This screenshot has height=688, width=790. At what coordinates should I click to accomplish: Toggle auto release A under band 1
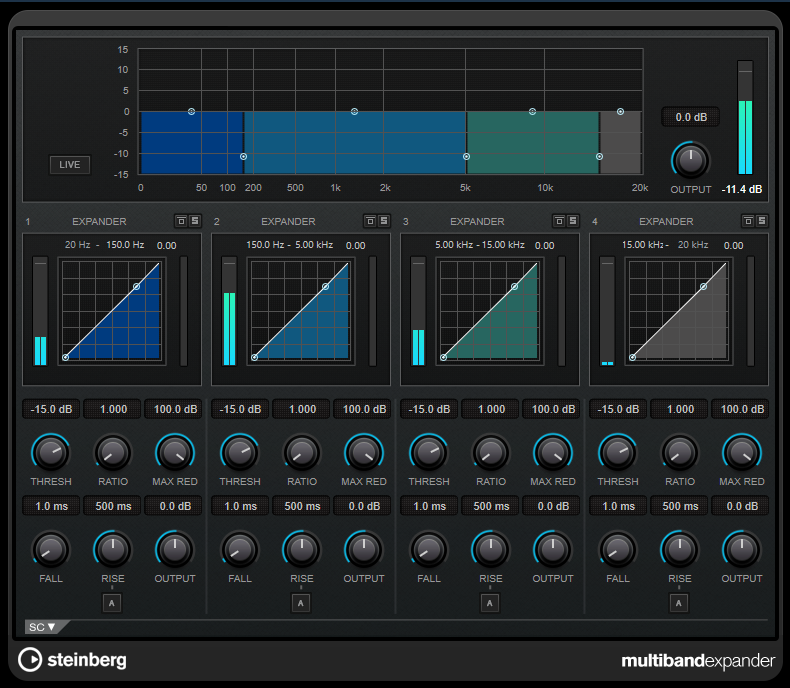coord(112,603)
